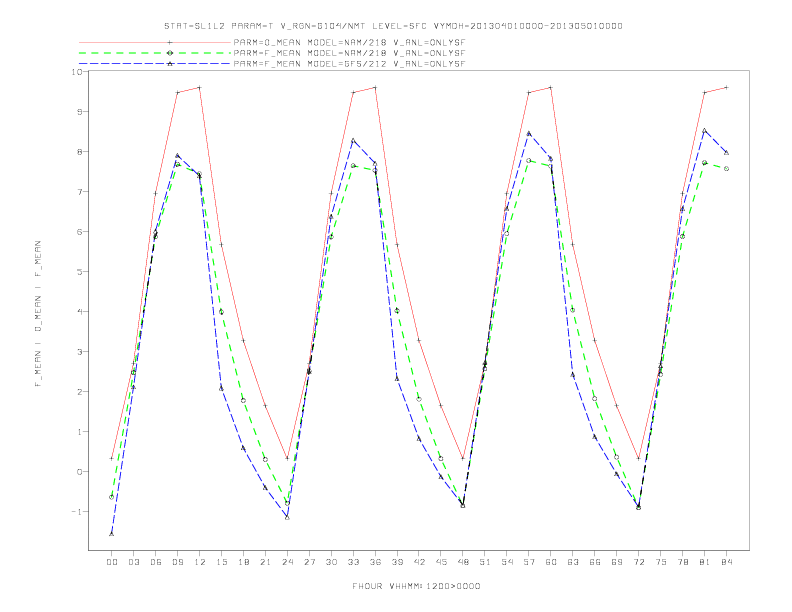Image resolution: width=792 pixels, height=612 pixels.
Task: Click the blue triangle data point at hour 00
Action: pos(112,534)
